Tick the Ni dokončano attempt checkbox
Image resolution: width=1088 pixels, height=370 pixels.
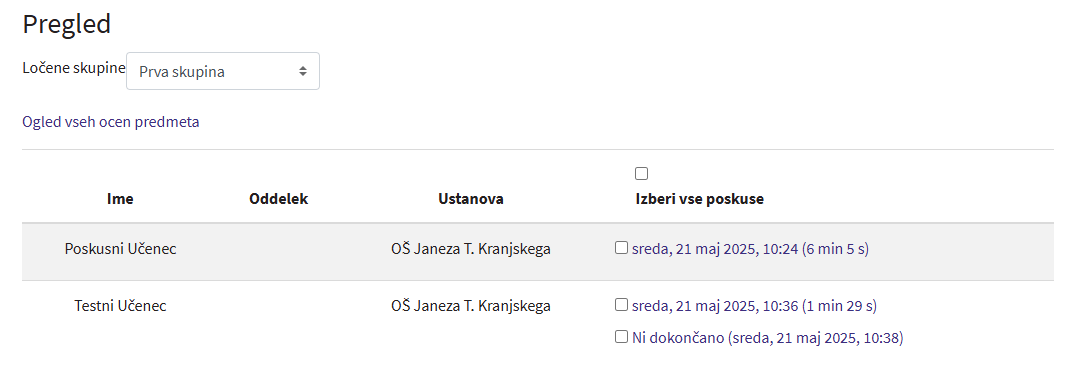(x=621, y=337)
